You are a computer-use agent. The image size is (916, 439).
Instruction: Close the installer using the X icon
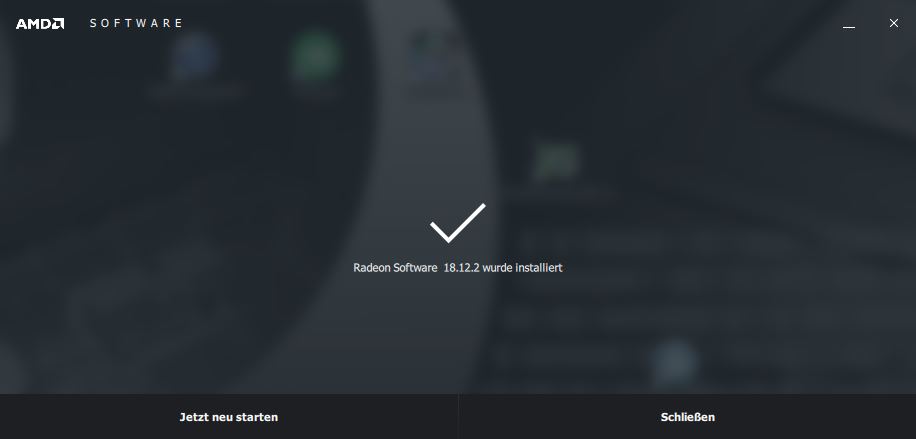point(894,23)
